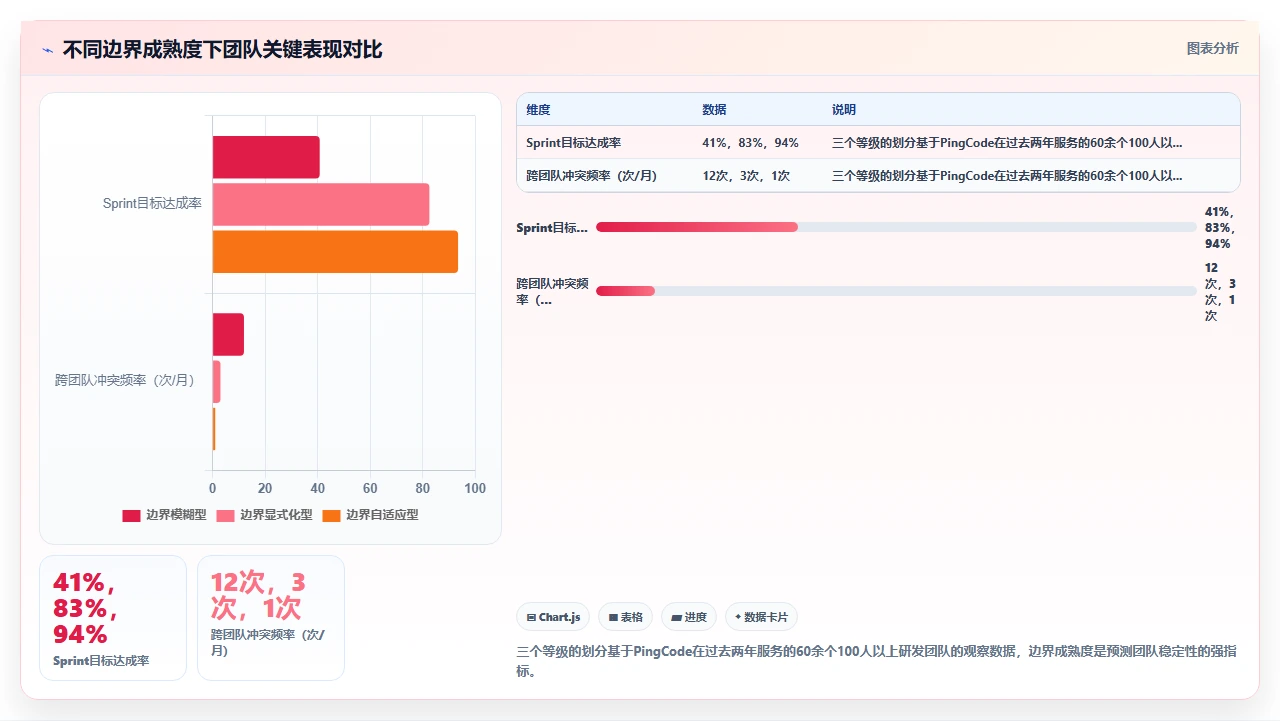Click the orange 边界自适应型 legend swatch

pyautogui.click(x=331, y=515)
